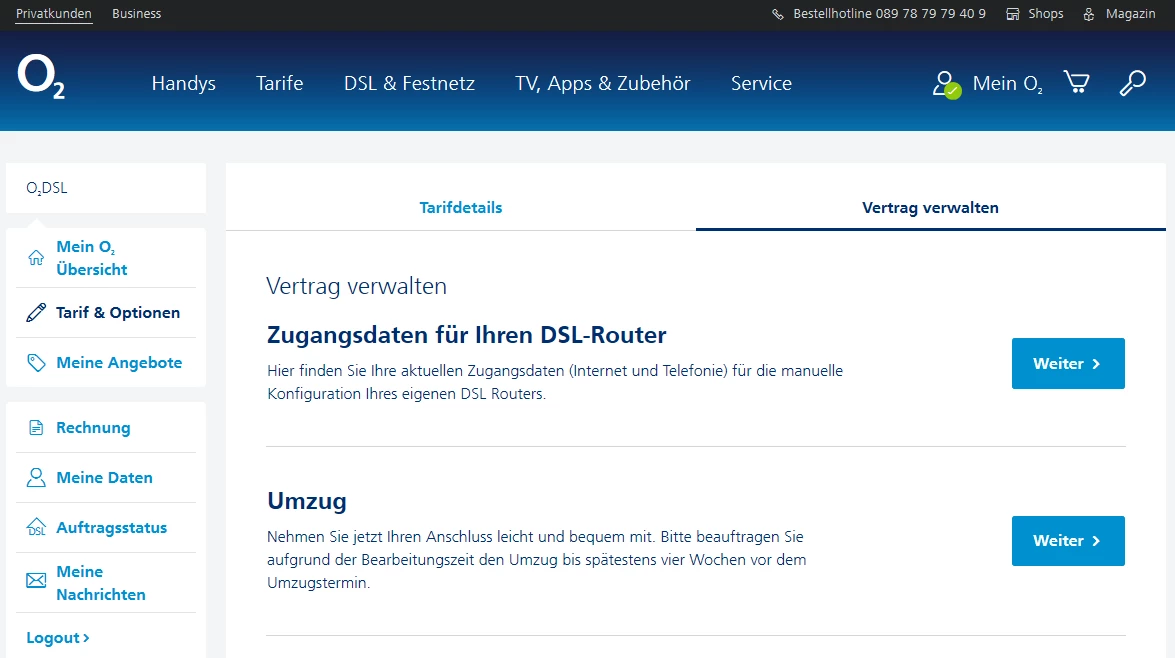
Task: Click the DSL house icon beside Auftragsstatus
Action: 36,528
